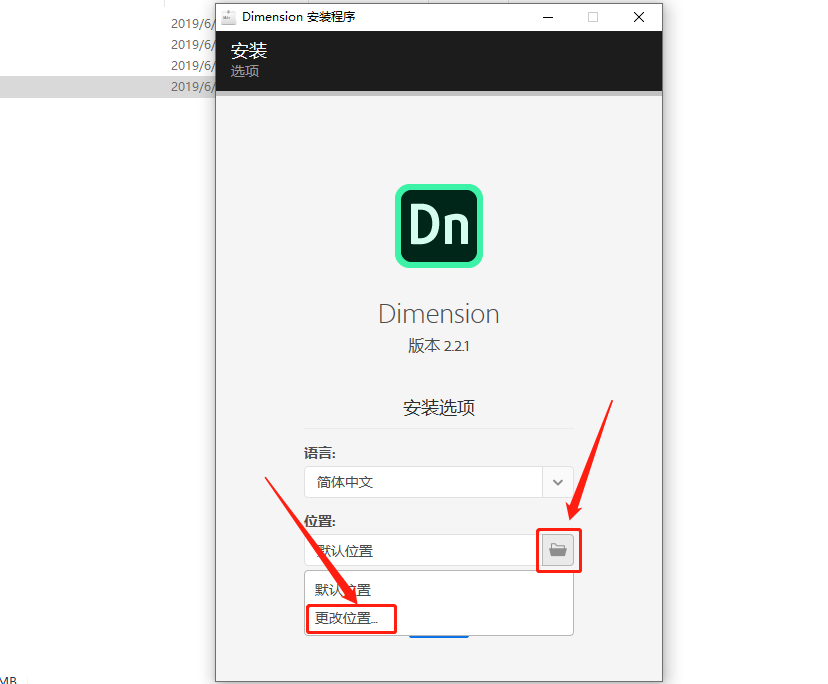
Task: Select the highlighted 2019/6 row in background window
Action: (108, 87)
